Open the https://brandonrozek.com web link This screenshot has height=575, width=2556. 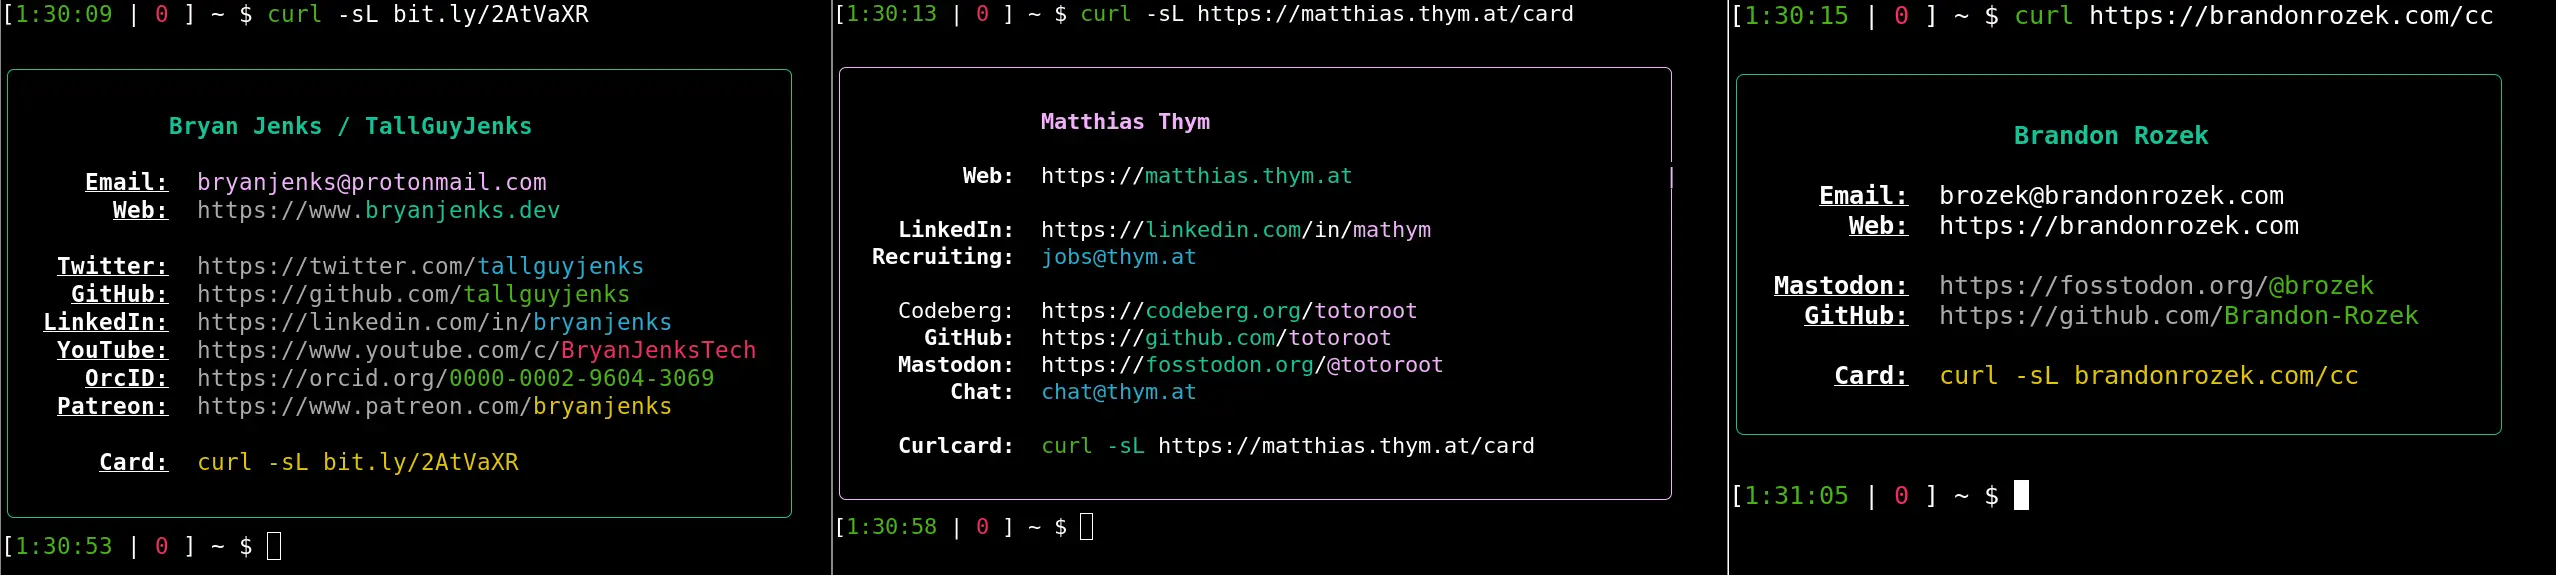[2119, 226]
